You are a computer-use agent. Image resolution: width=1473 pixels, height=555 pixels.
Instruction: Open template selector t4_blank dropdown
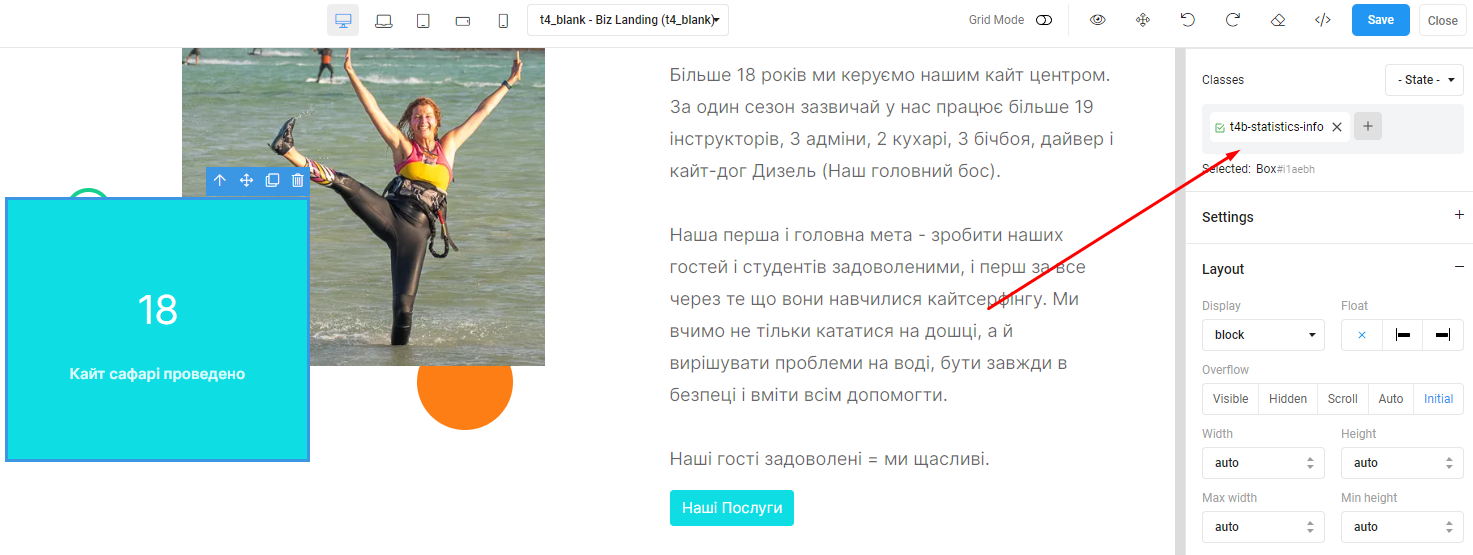click(628, 20)
